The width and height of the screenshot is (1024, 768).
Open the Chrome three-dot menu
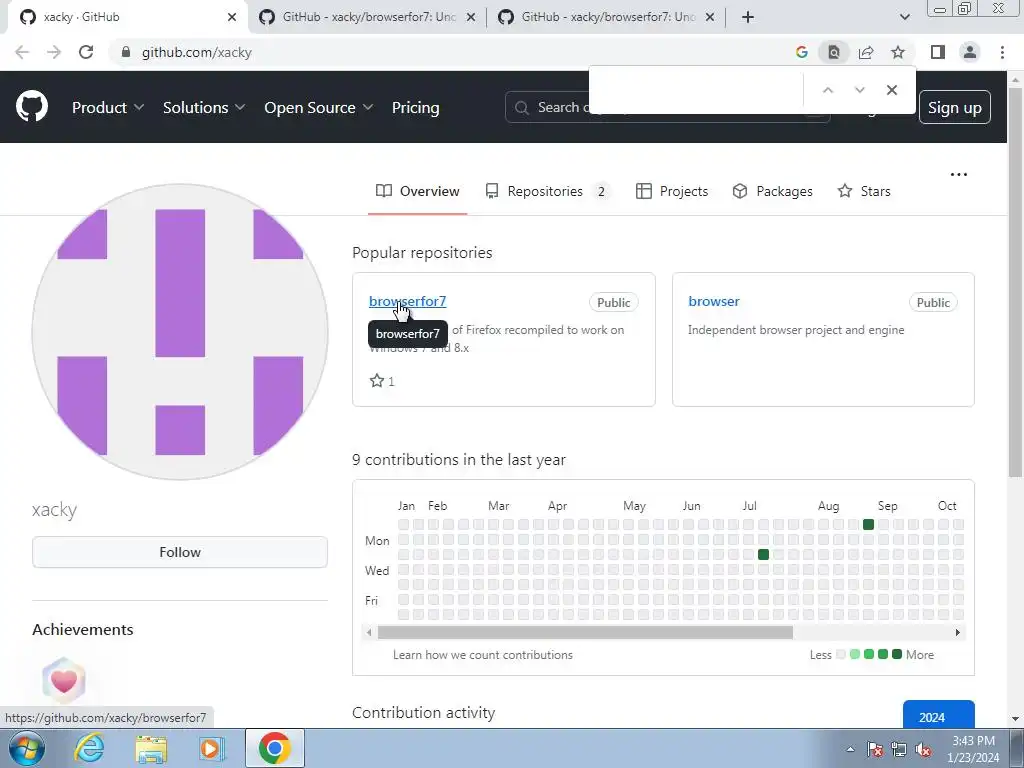(1002, 52)
